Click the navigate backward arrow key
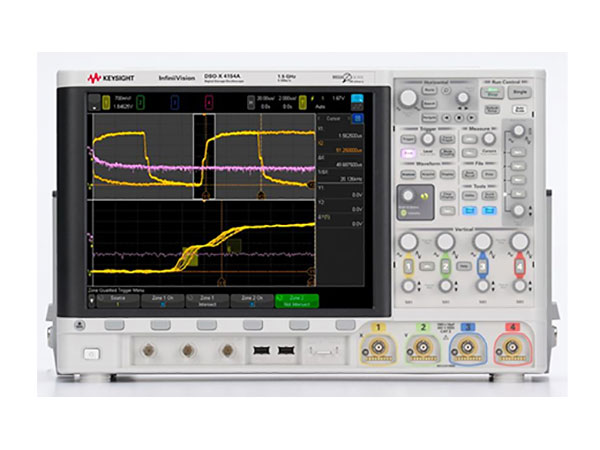The width and height of the screenshot is (600, 450). [x=446, y=118]
